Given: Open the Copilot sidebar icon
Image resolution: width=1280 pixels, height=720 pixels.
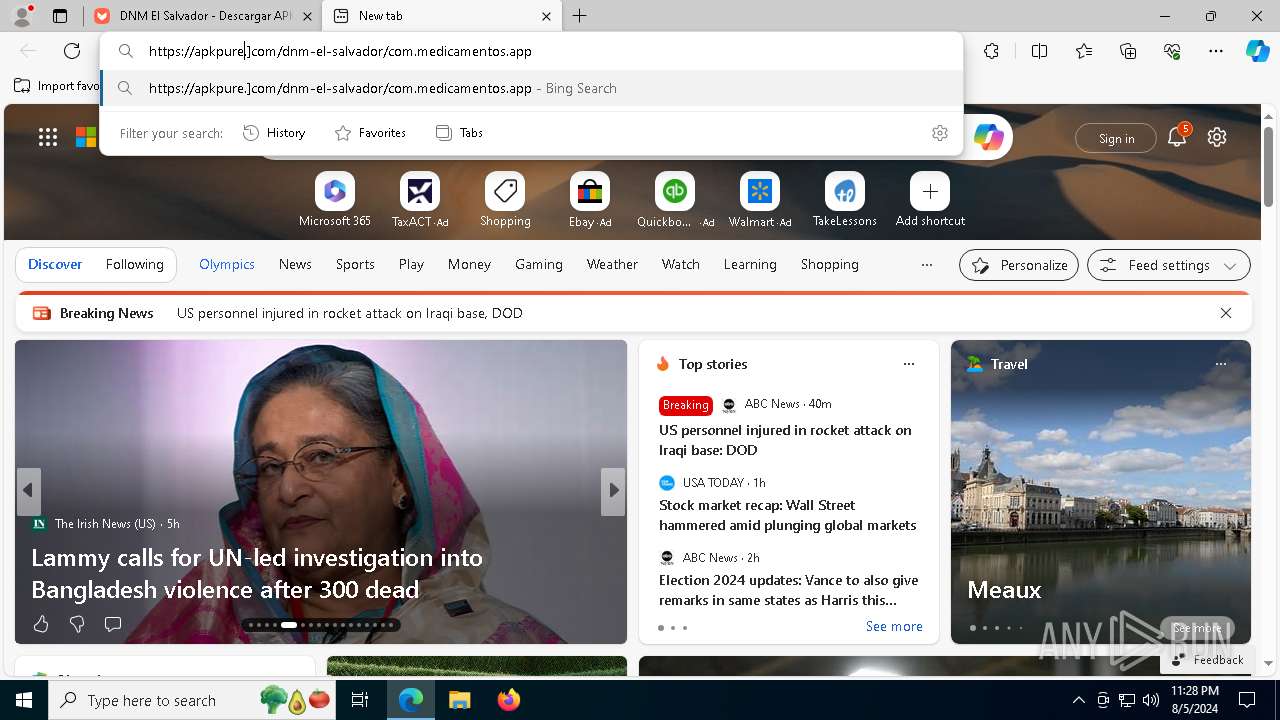Looking at the screenshot, I should tap(1257, 51).
